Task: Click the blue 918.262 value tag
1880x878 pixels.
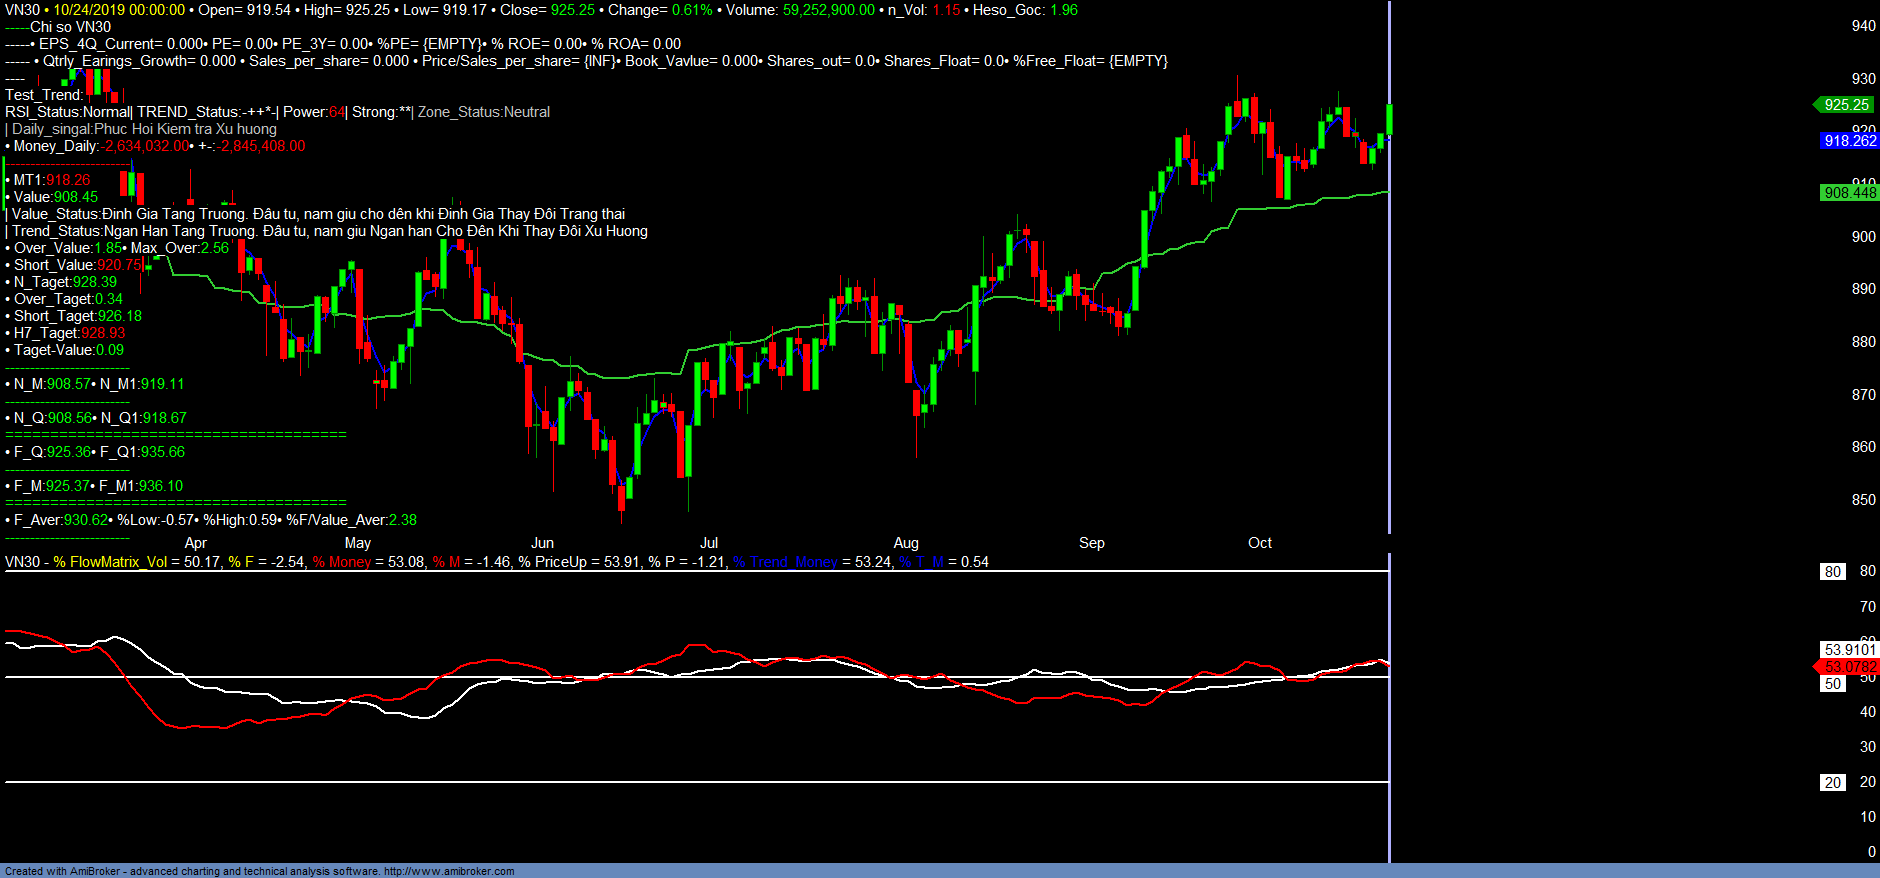Action: (x=1849, y=141)
